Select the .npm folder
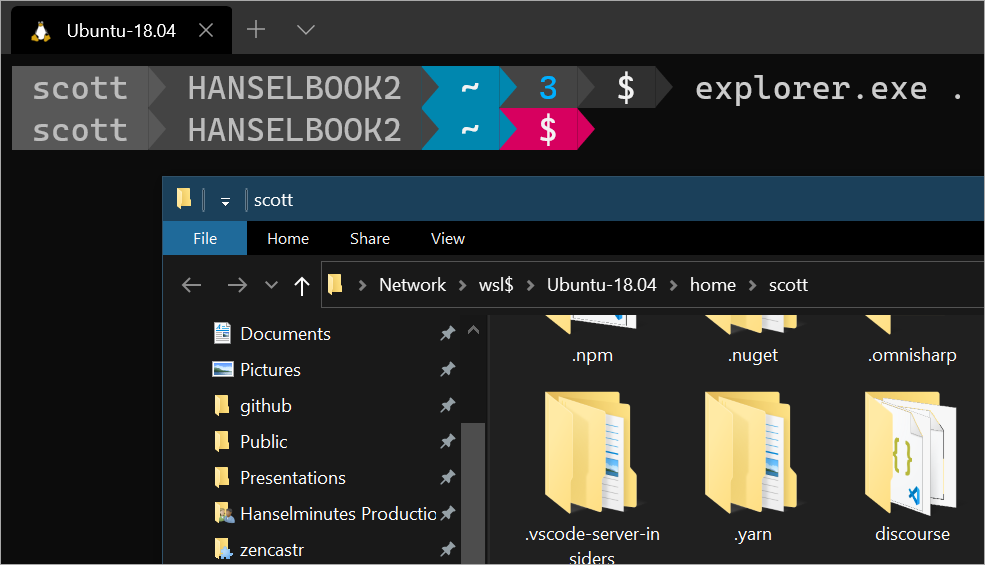Screen dimensions: 985x565 pyautogui.click(x=592, y=340)
